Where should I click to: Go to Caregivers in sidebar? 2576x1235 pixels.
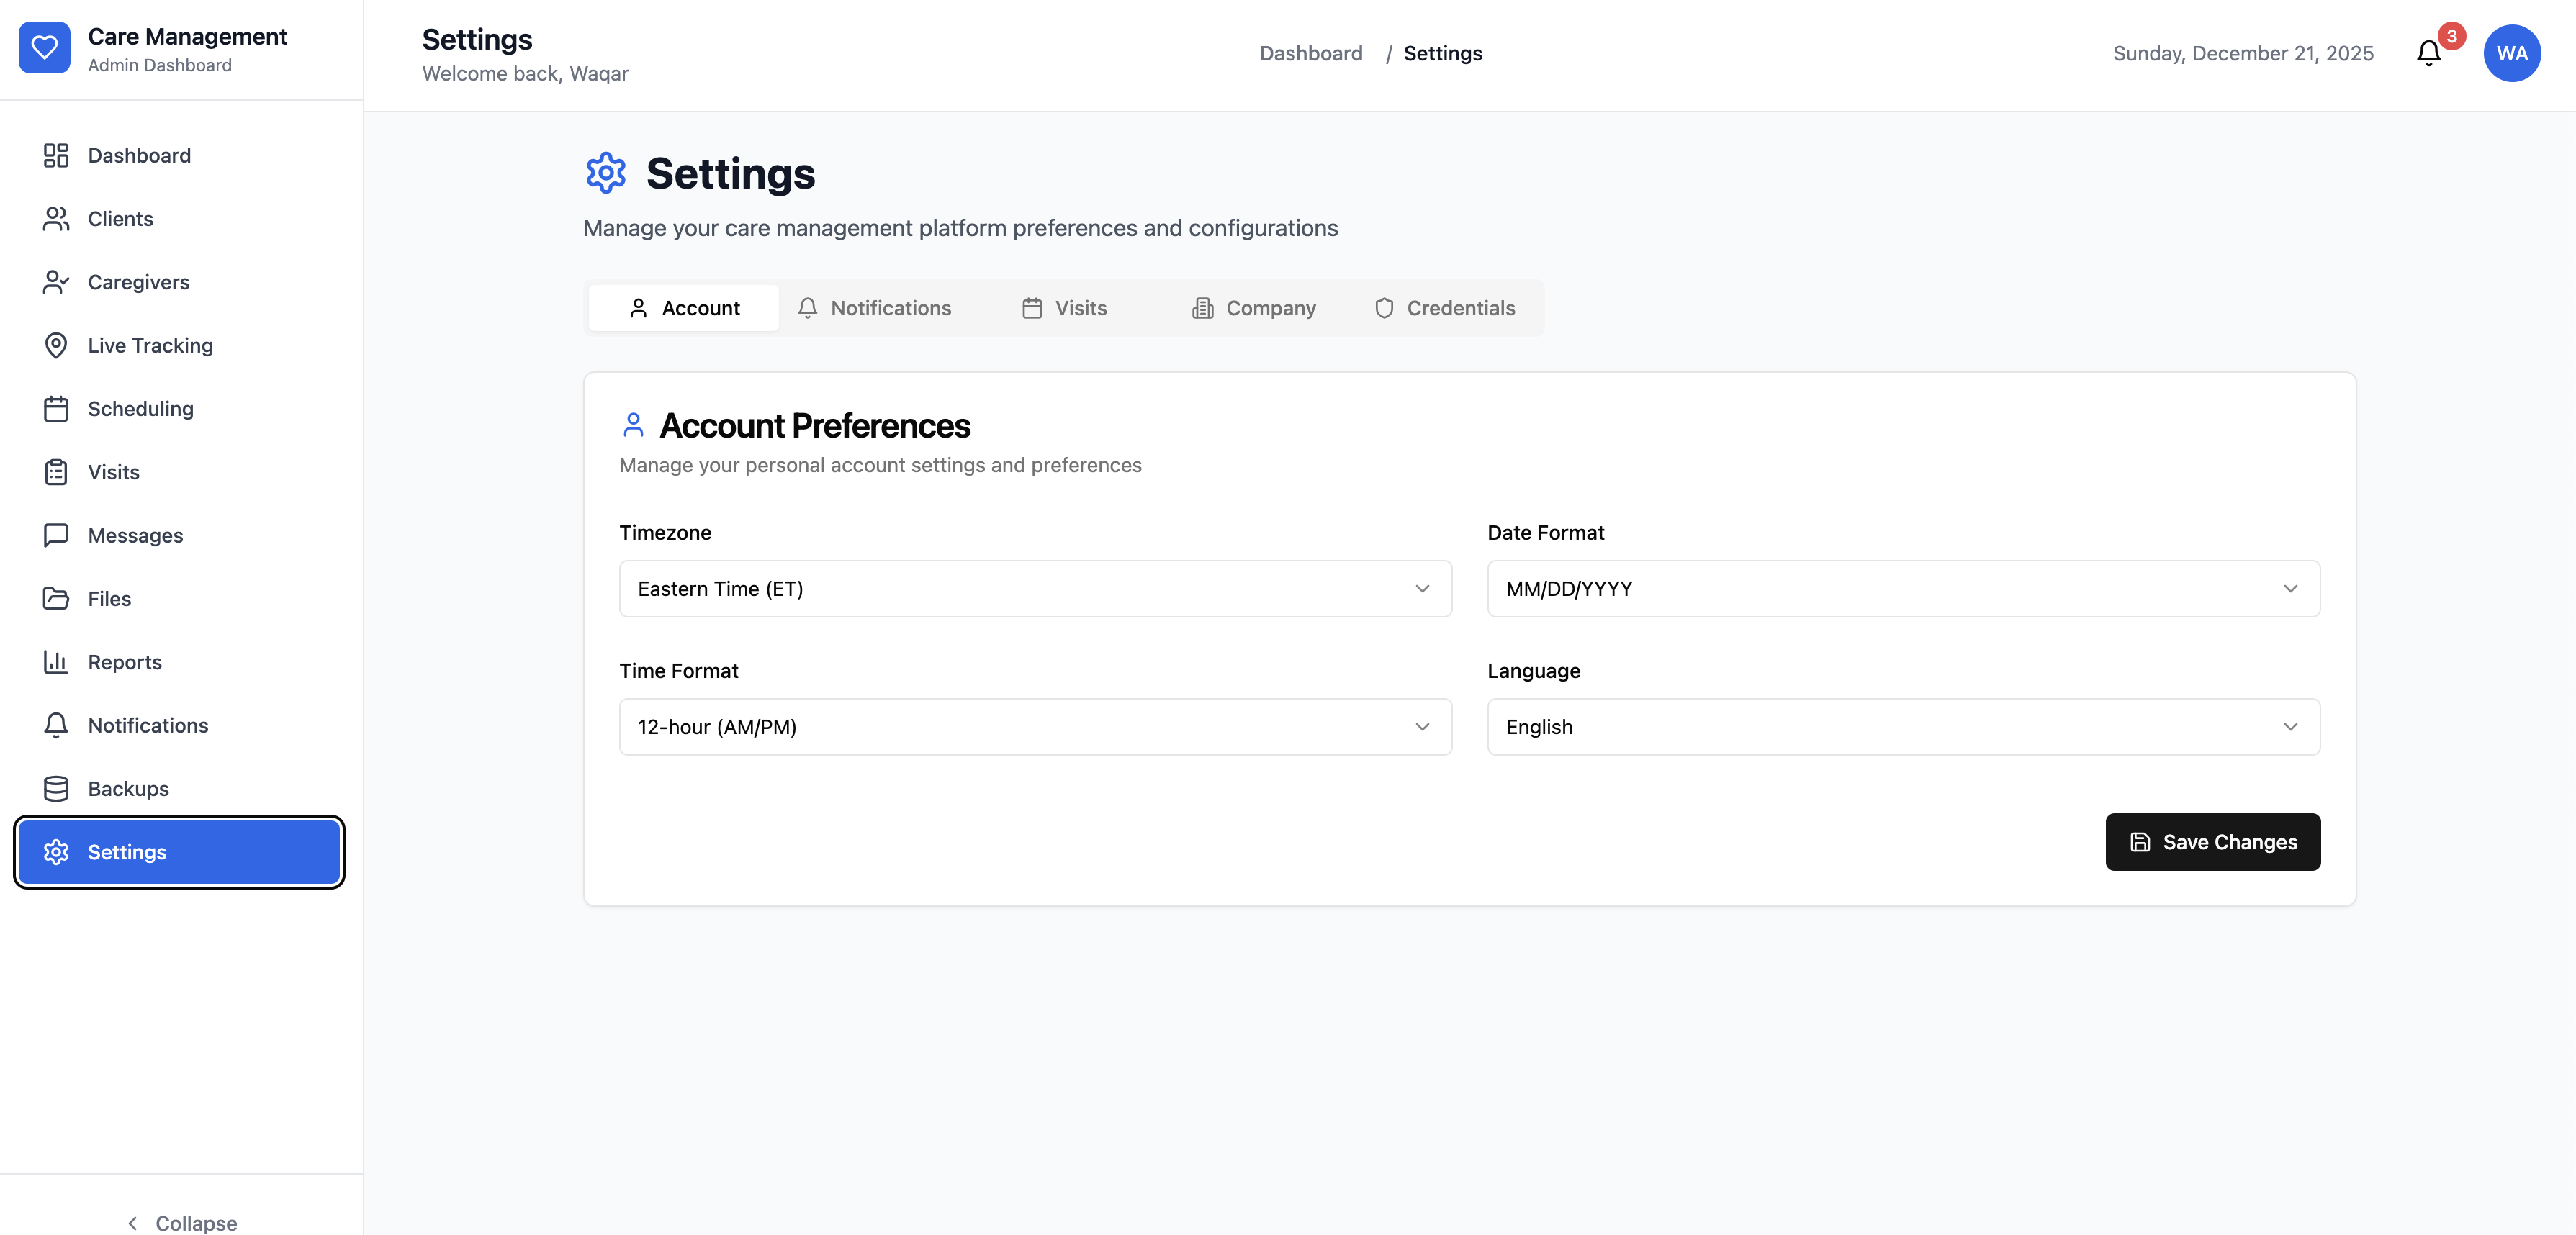pyautogui.click(x=138, y=282)
